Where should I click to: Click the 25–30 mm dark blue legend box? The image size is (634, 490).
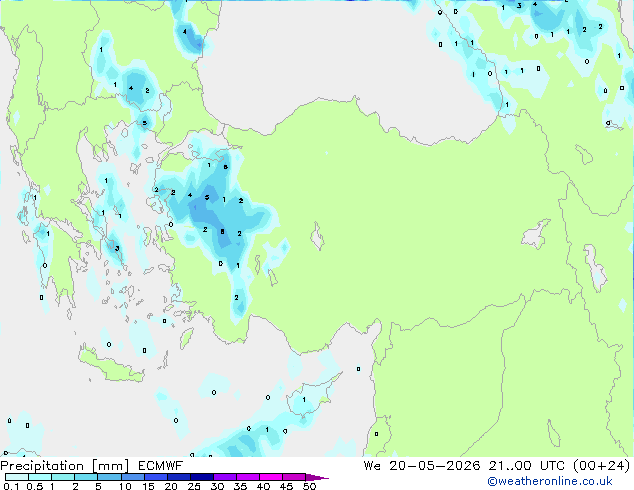point(201,477)
